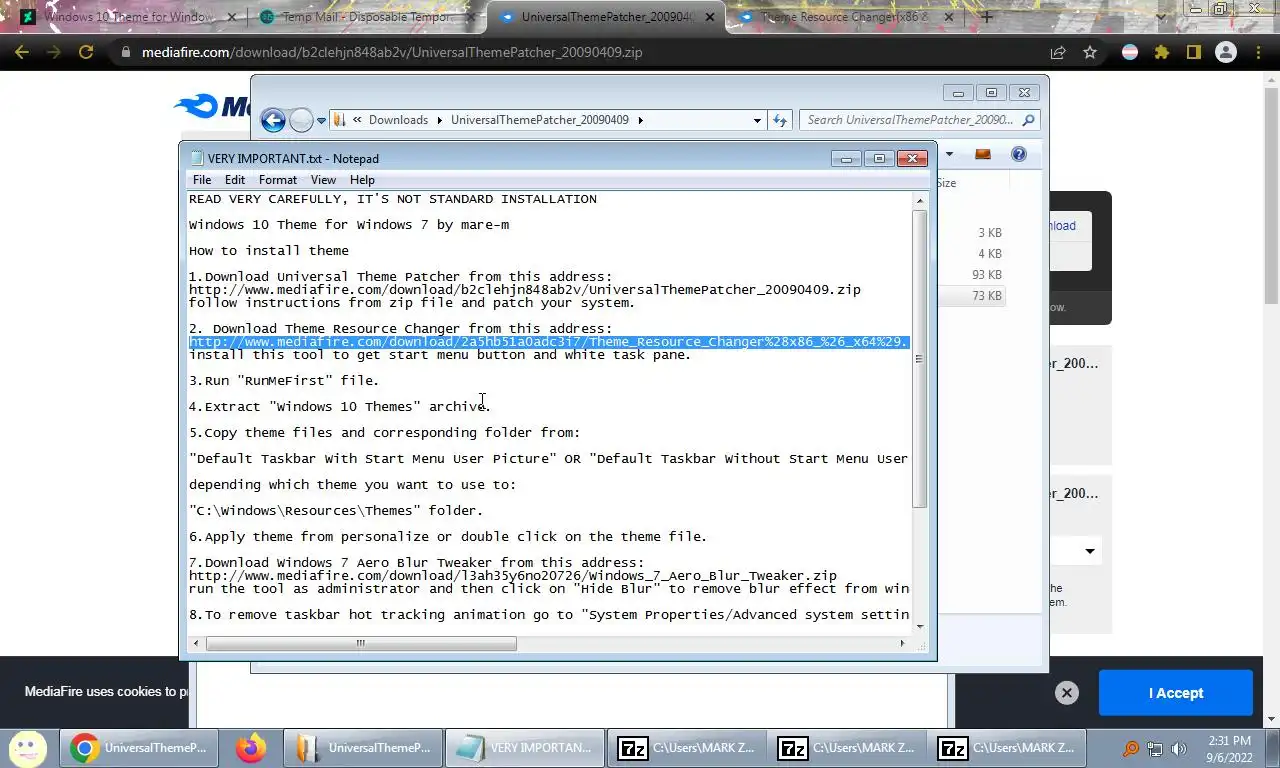
Task: Click the Notepad scroll right arrow
Action: click(902, 643)
